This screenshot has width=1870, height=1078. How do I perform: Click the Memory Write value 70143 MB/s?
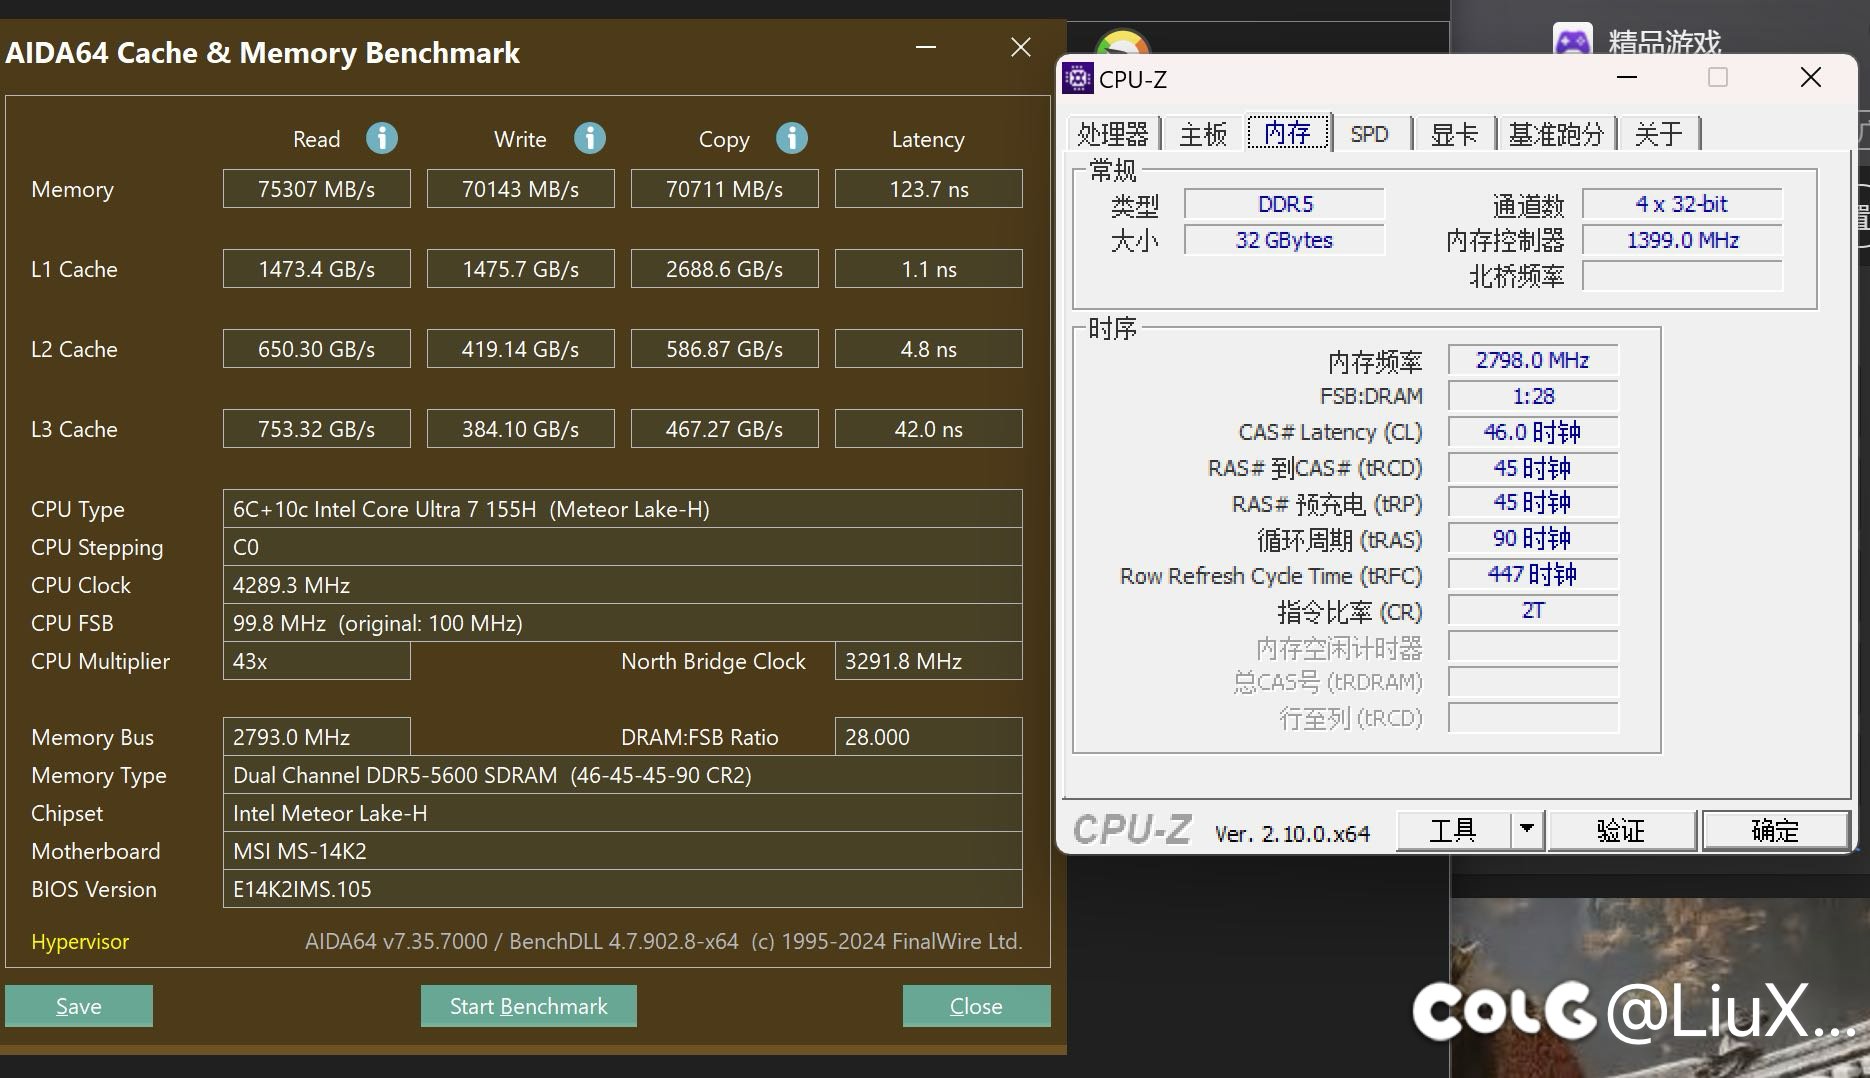[x=521, y=189]
